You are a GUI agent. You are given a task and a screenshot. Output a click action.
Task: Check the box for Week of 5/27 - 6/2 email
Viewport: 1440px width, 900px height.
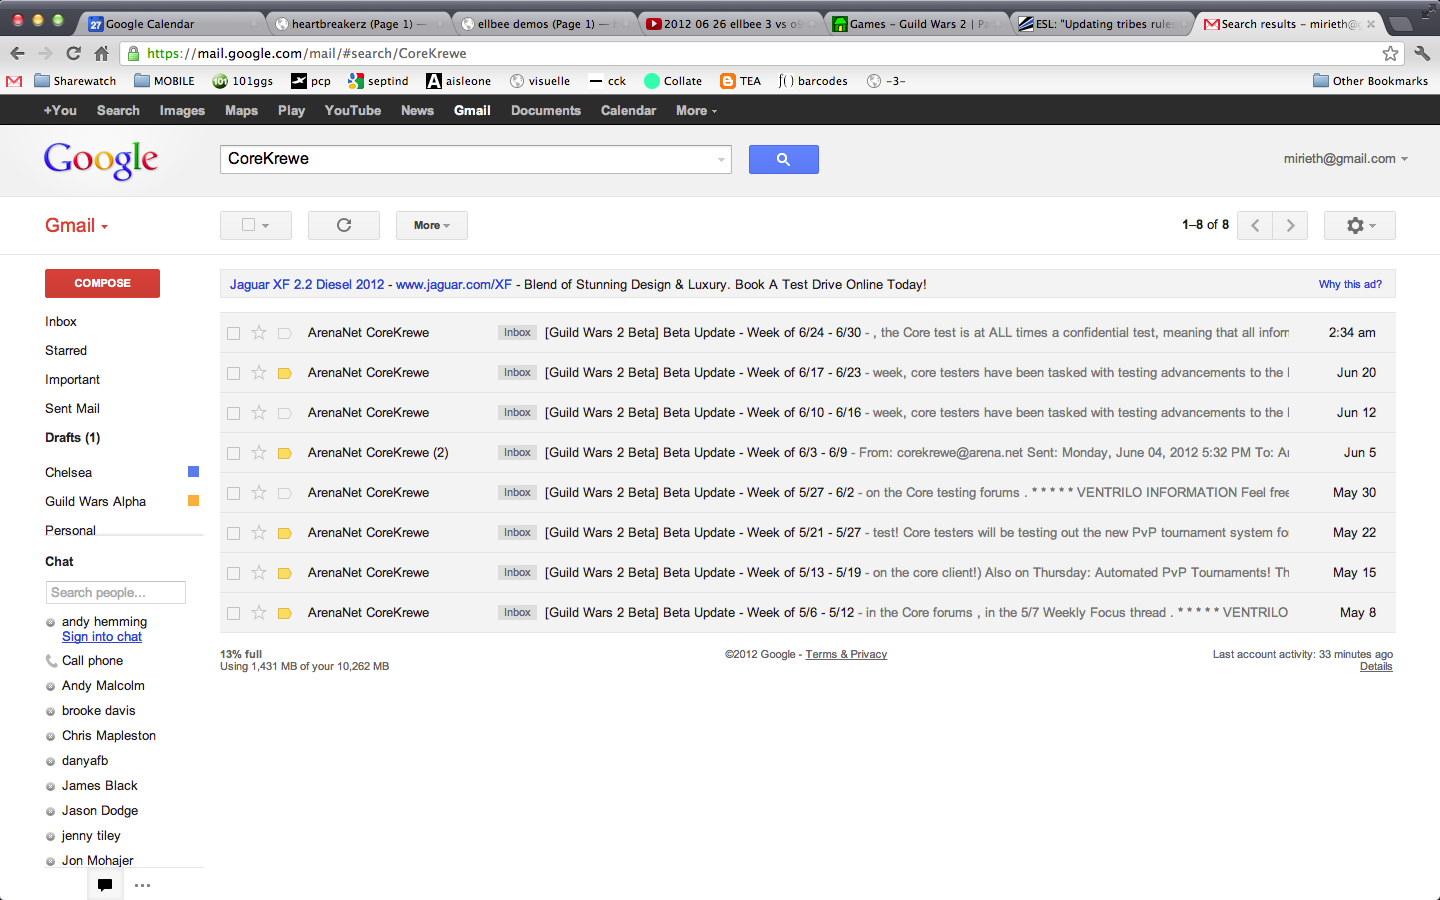click(x=233, y=493)
